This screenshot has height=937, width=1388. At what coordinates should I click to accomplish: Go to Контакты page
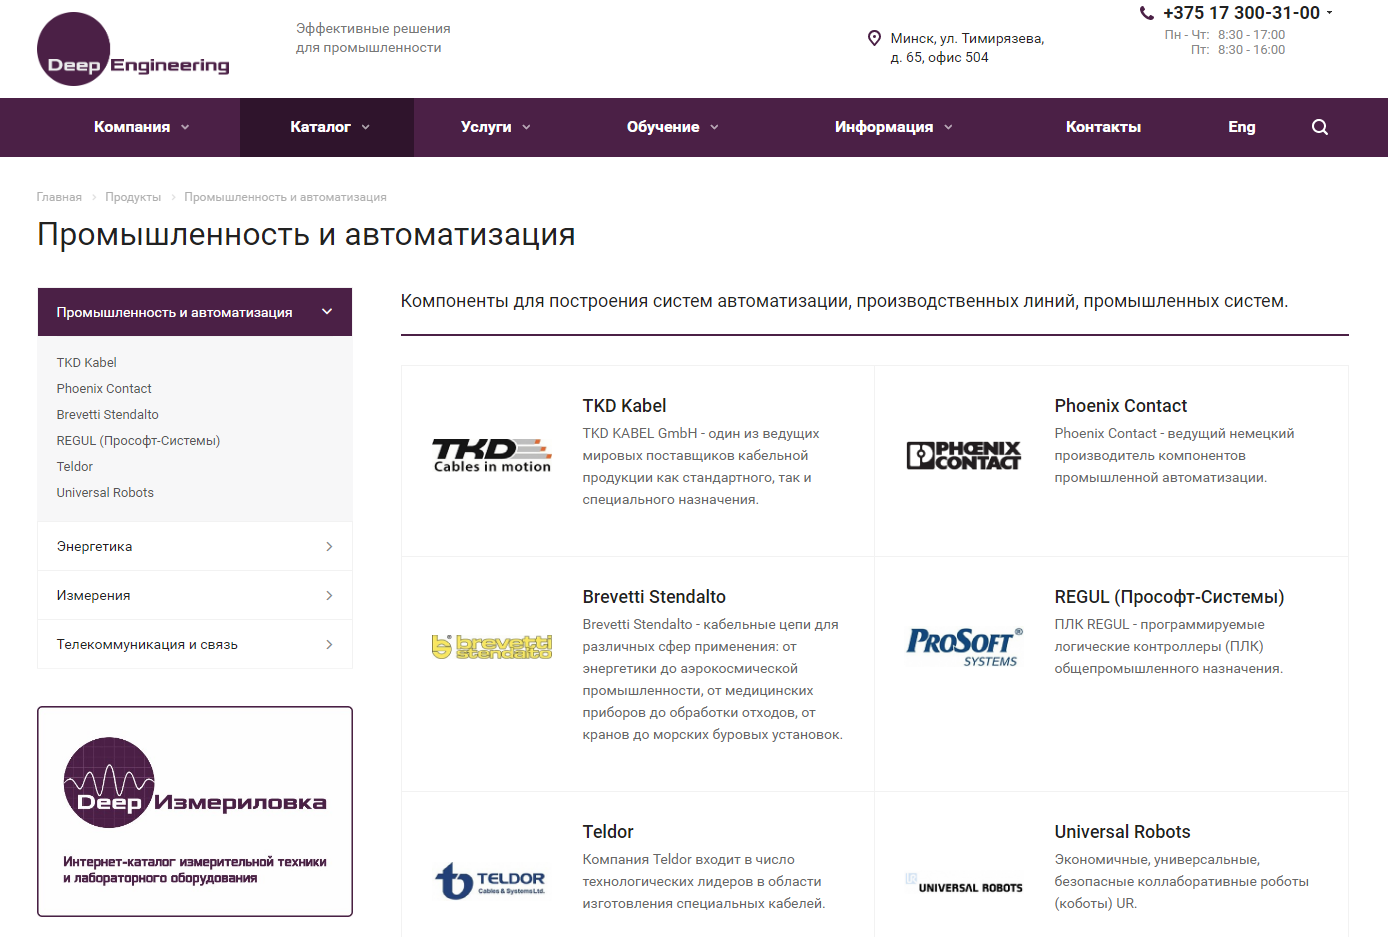tap(1103, 127)
